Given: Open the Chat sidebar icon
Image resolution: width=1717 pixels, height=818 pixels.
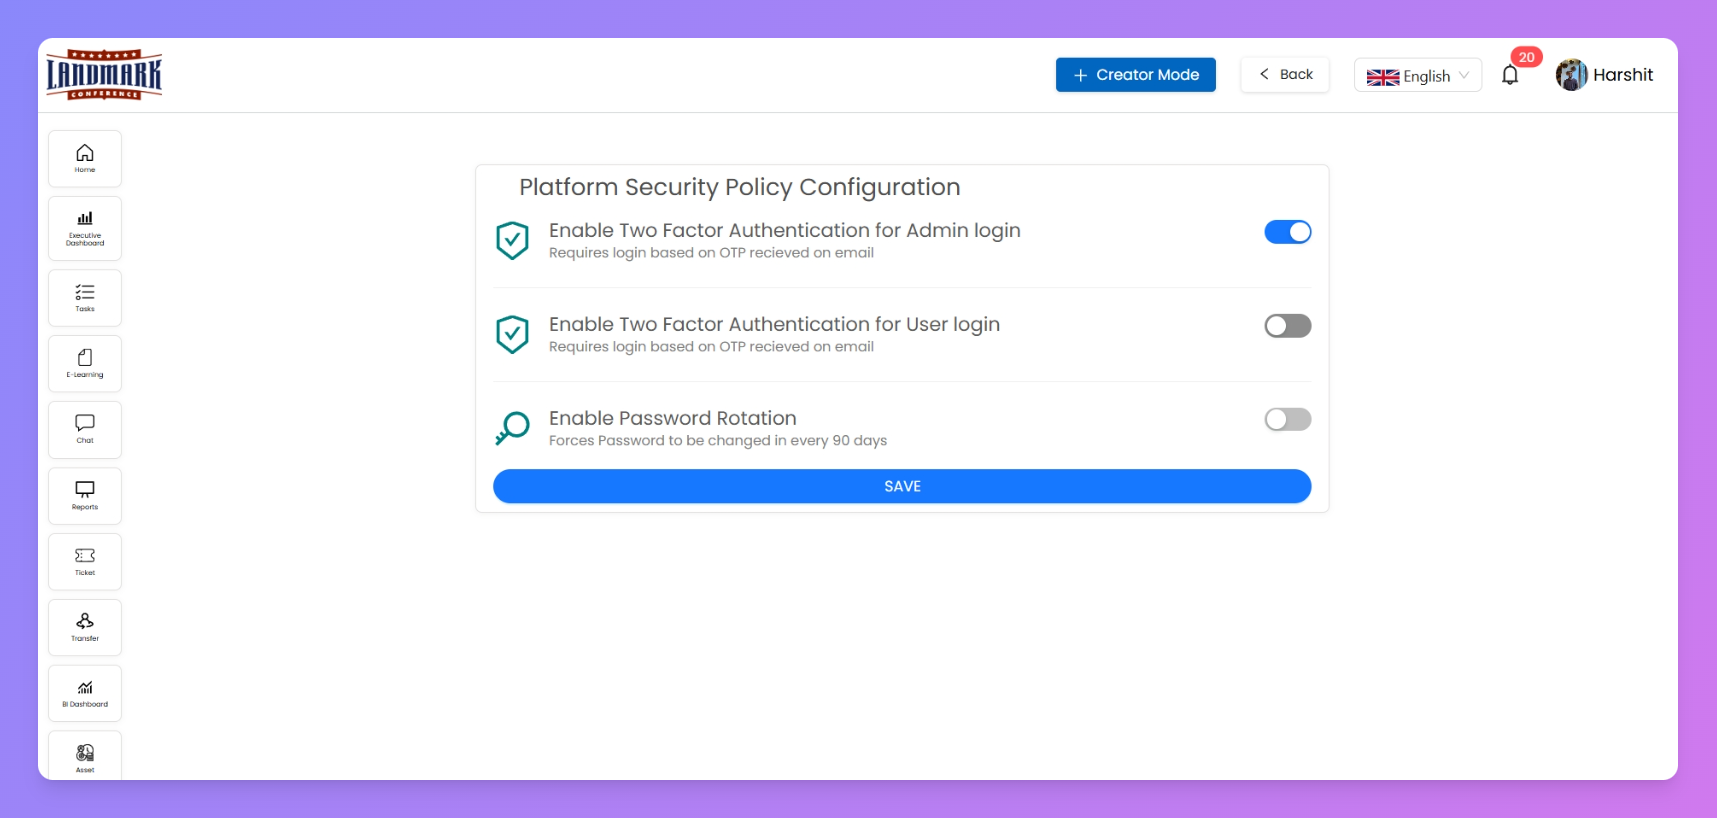Looking at the screenshot, I should pos(85,429).
